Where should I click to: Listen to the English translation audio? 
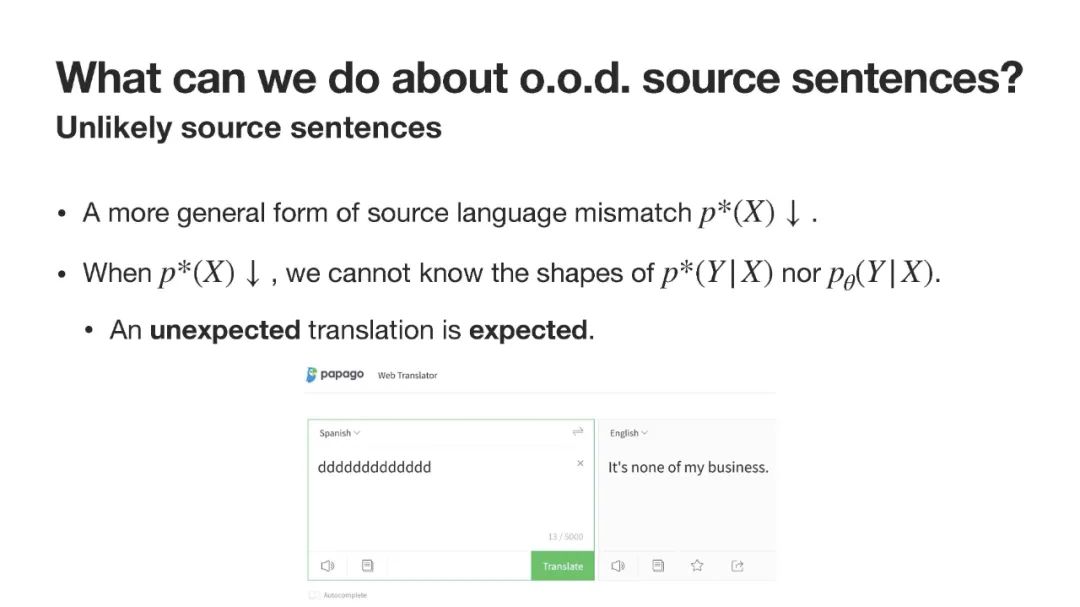tap(617, 566)
